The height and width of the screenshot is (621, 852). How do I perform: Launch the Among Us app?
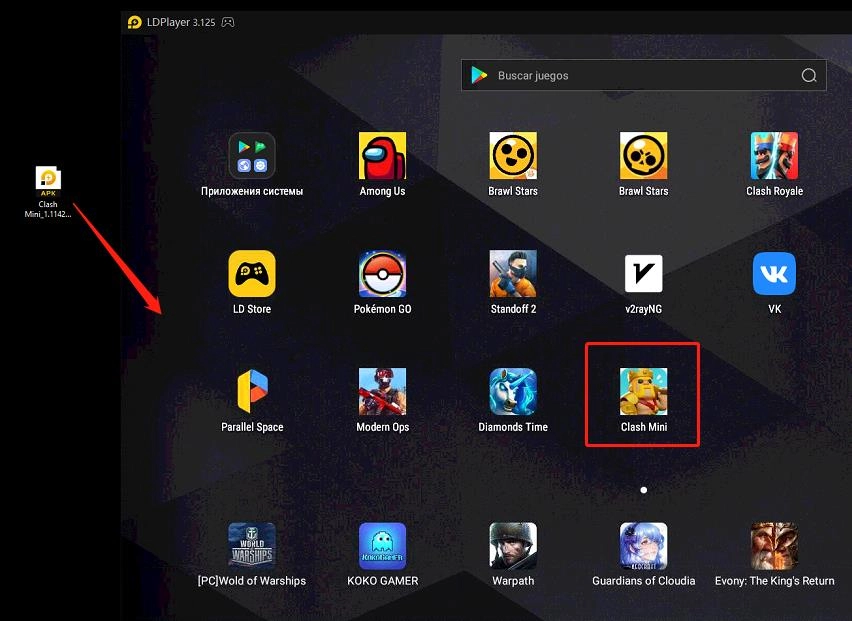[x=383, y=156]
